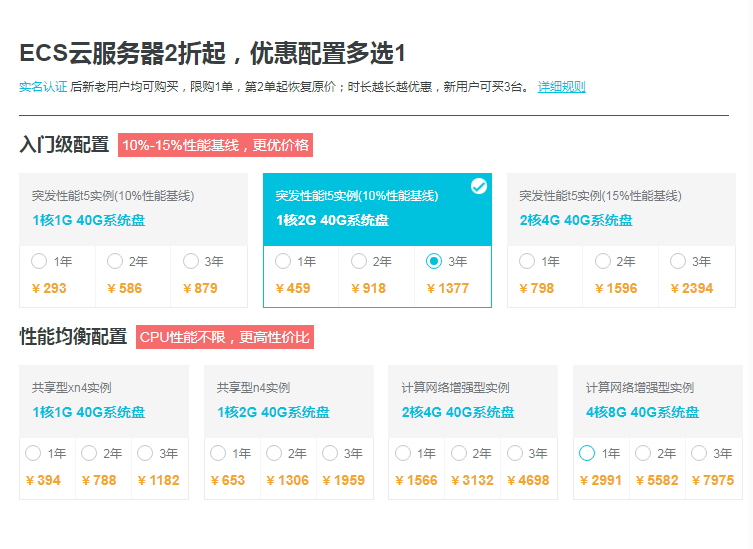The width and height of the screenshot is (753, 549).
Task: Choose 3年 radio priced at ¥879
Action: [x=191, y=261]
